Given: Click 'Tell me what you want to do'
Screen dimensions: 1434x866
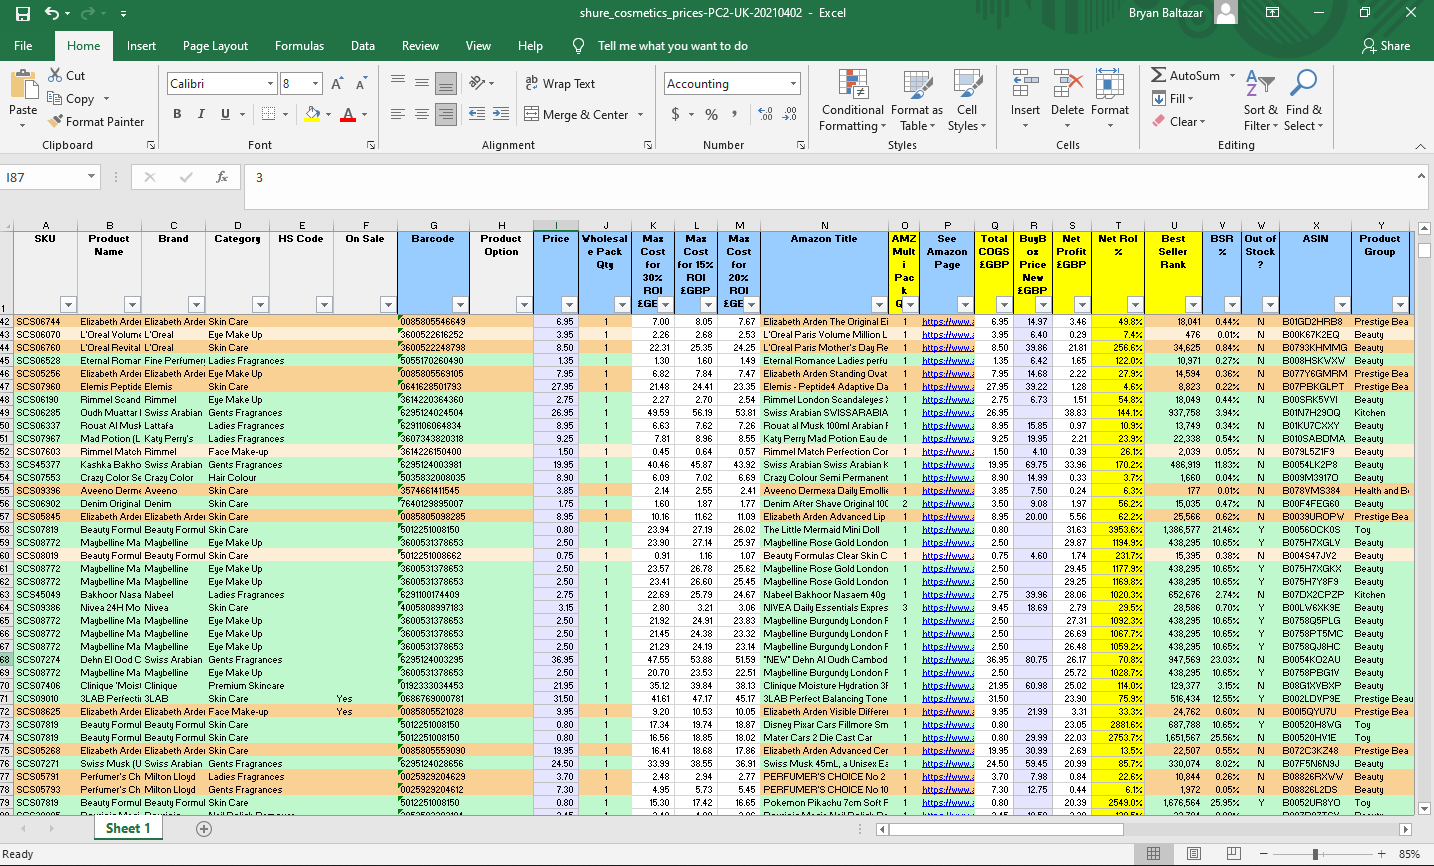Looking at the screenshot, I should point(672,46).
